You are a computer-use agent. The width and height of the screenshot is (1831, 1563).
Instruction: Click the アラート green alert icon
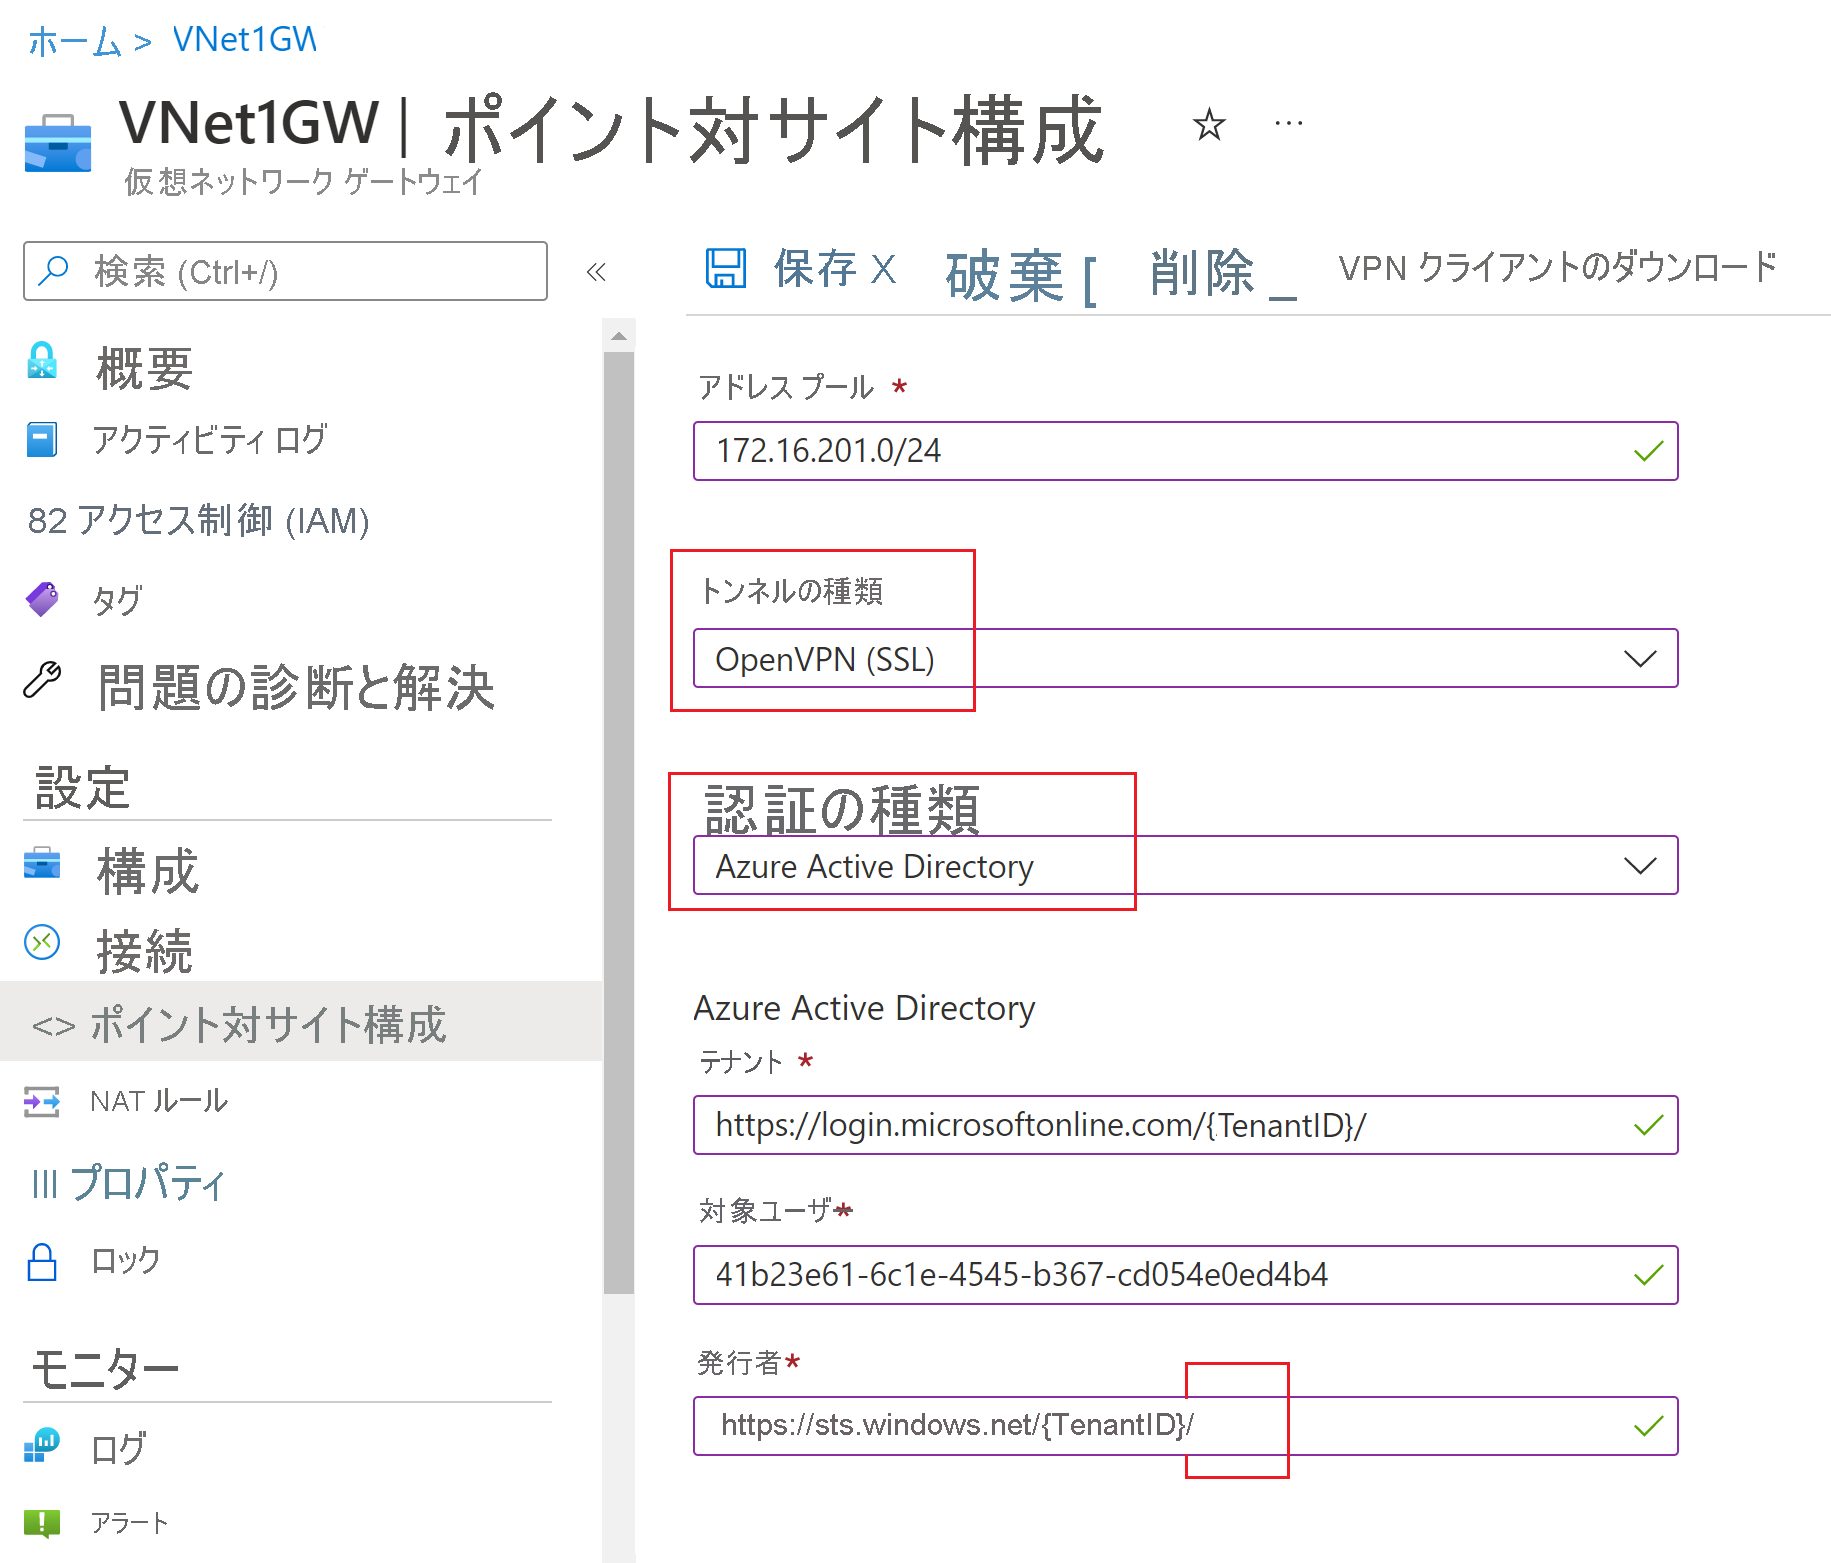click(42, 1523)
